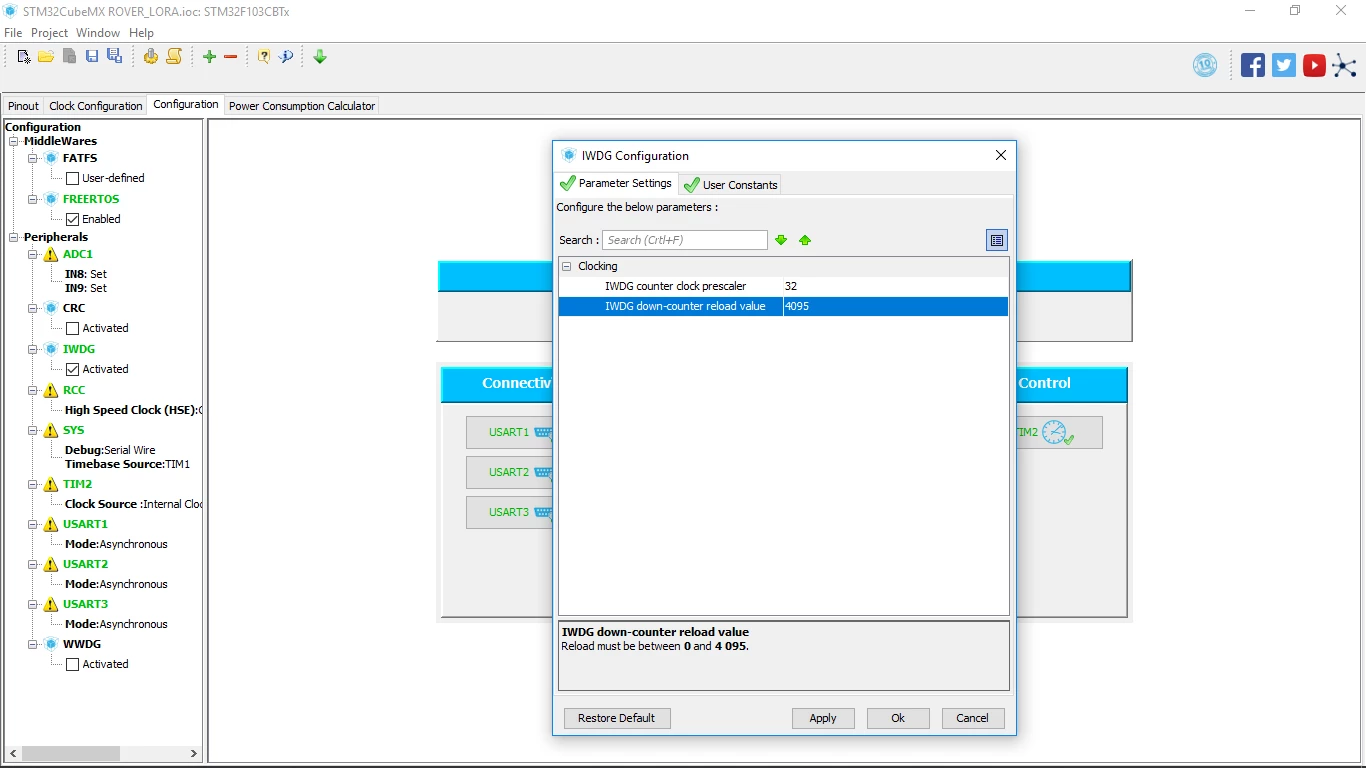The image size is (1366, 768).
Task: Tick the CRC Activated checkbox
Action: [x=72, y=329]
